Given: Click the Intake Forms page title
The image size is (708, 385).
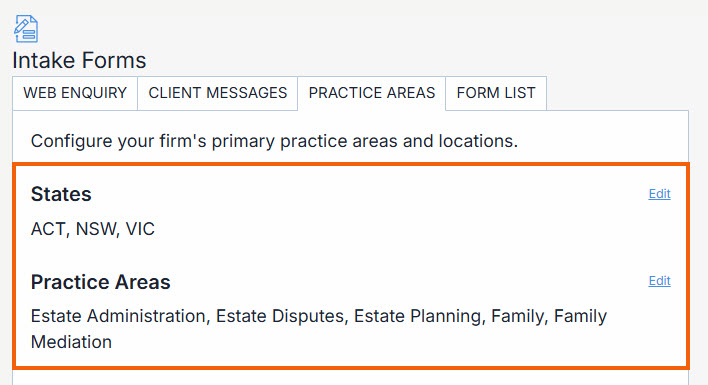Looking at the screenshot, I should point(79,60).
